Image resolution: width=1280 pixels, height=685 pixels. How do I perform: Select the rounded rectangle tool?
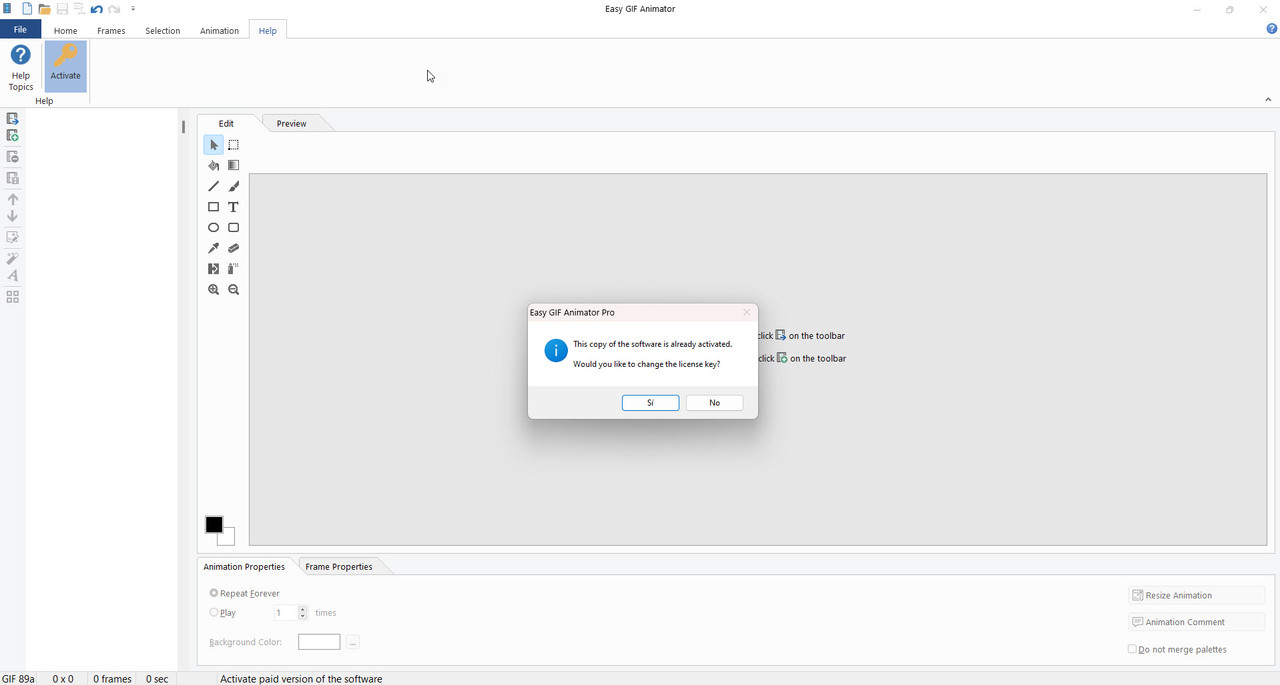point(233,228)
